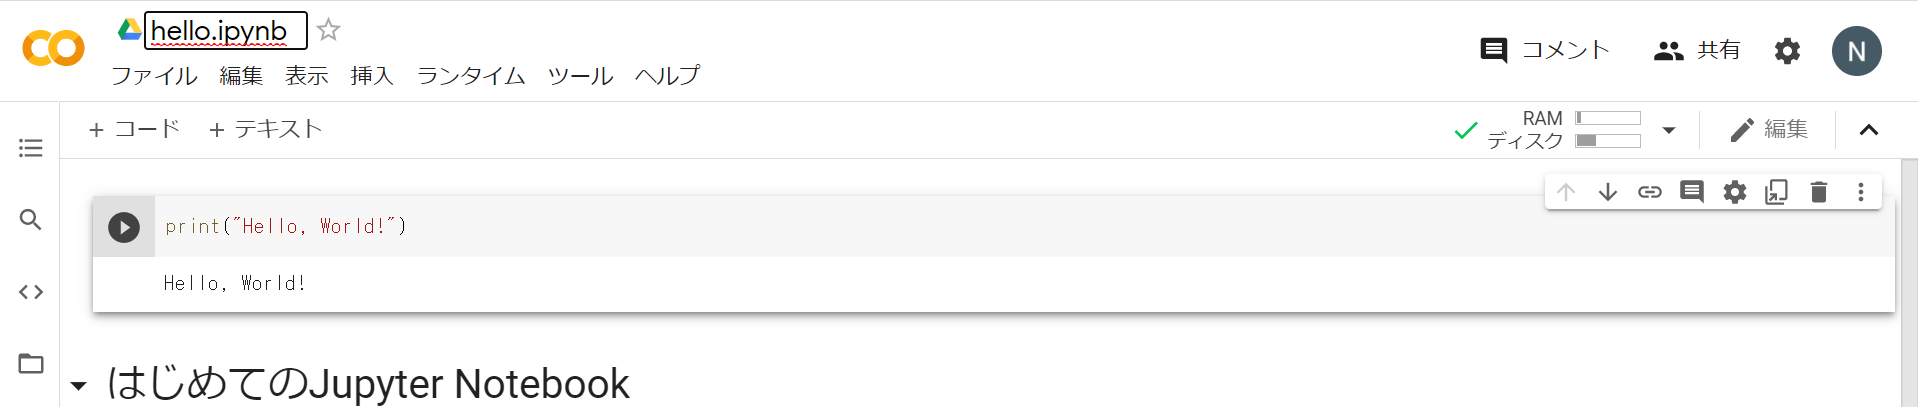
Task: Add comment to cell icon
Action: (1692, 192)
